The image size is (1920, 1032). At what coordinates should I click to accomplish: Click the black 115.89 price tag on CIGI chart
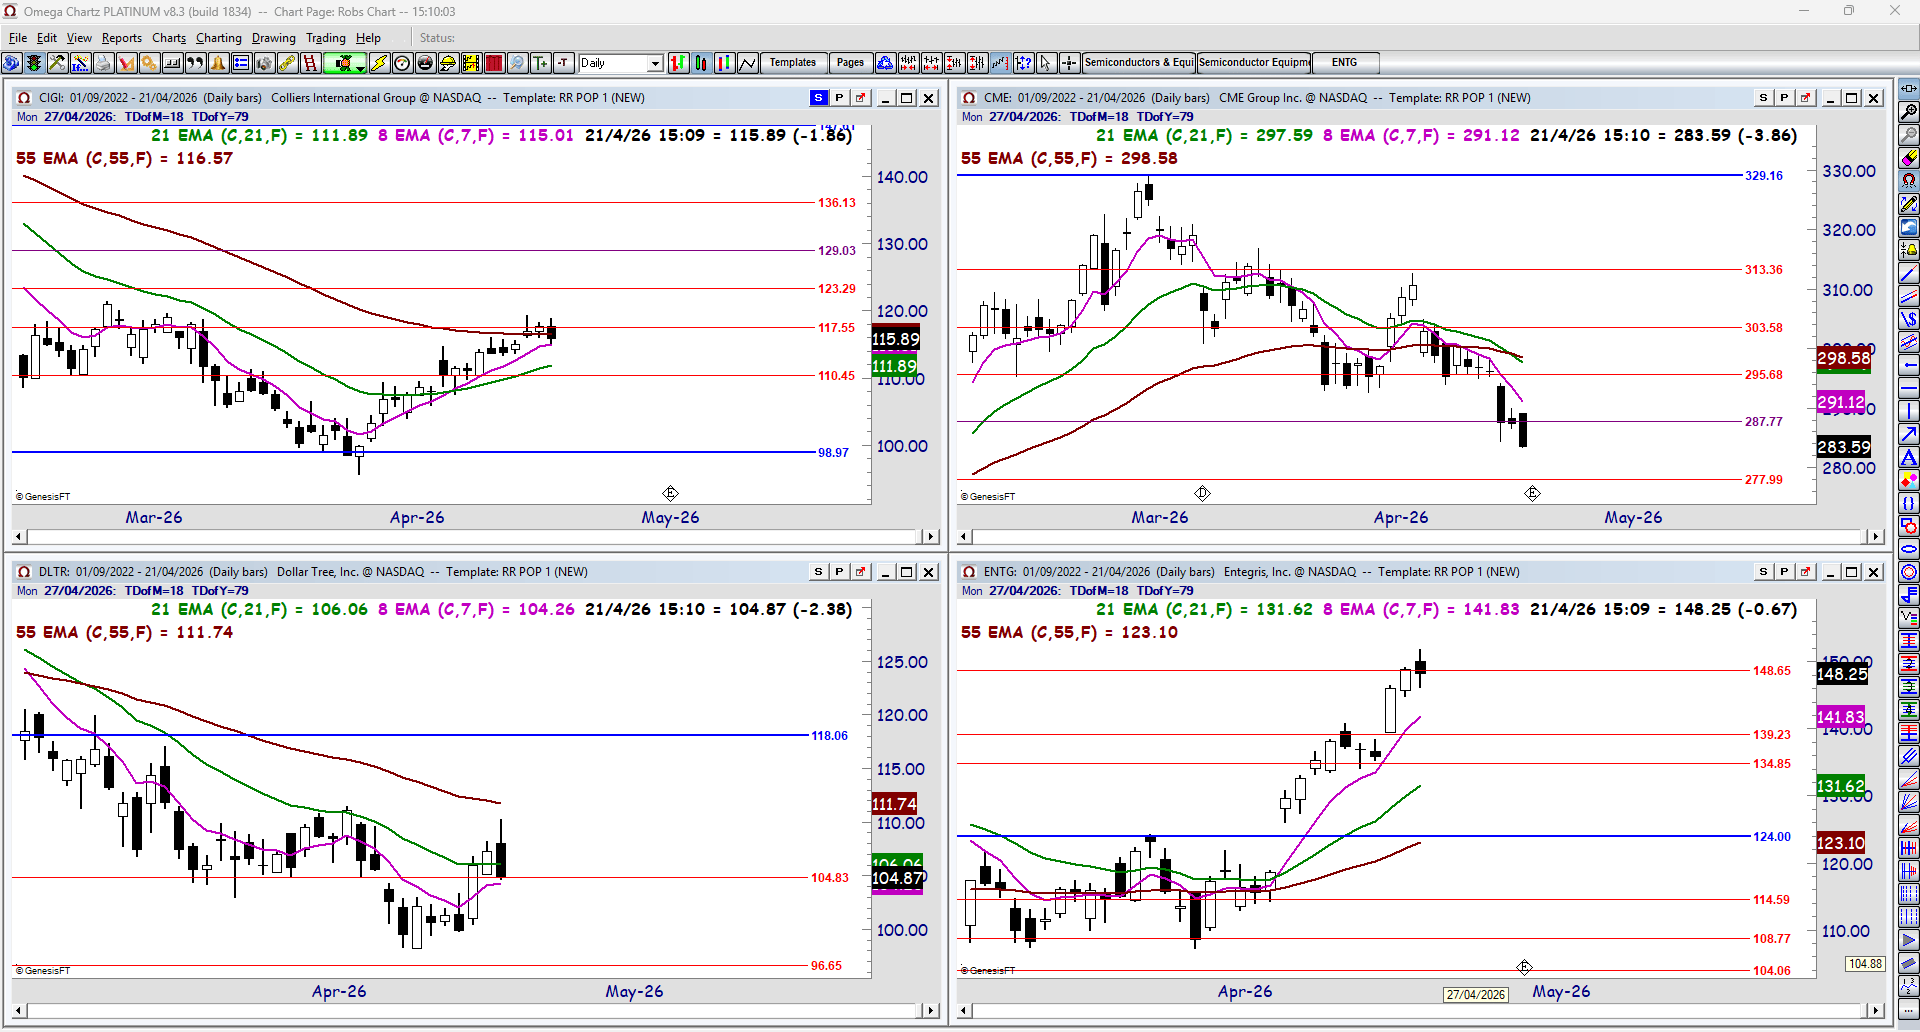[x=896, y=339]
